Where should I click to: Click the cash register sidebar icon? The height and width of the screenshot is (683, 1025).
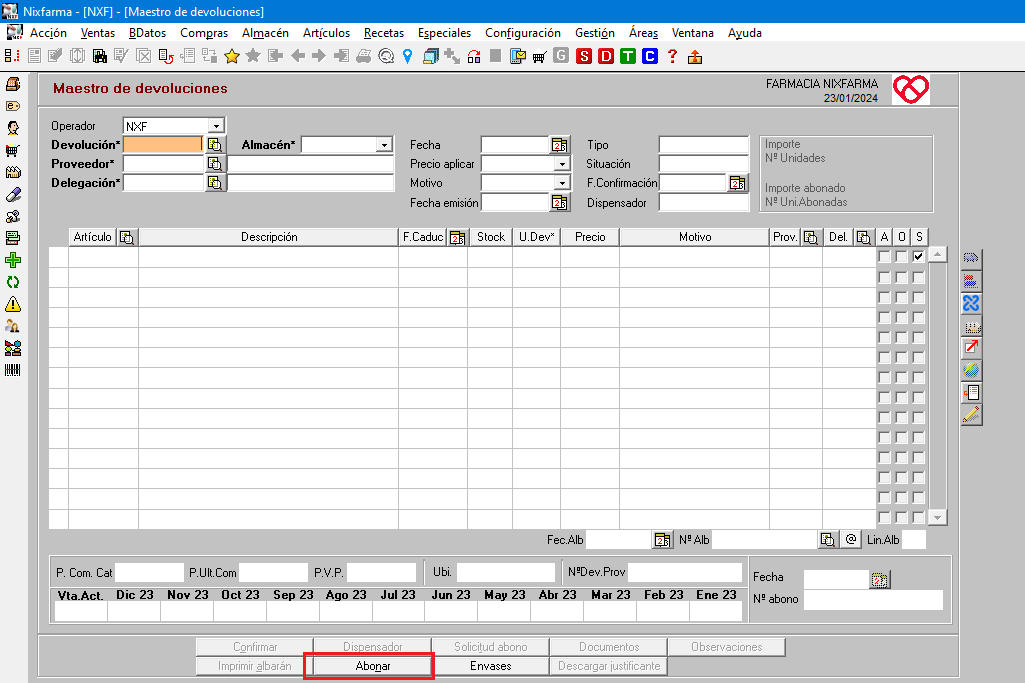[x=13, y=84]
